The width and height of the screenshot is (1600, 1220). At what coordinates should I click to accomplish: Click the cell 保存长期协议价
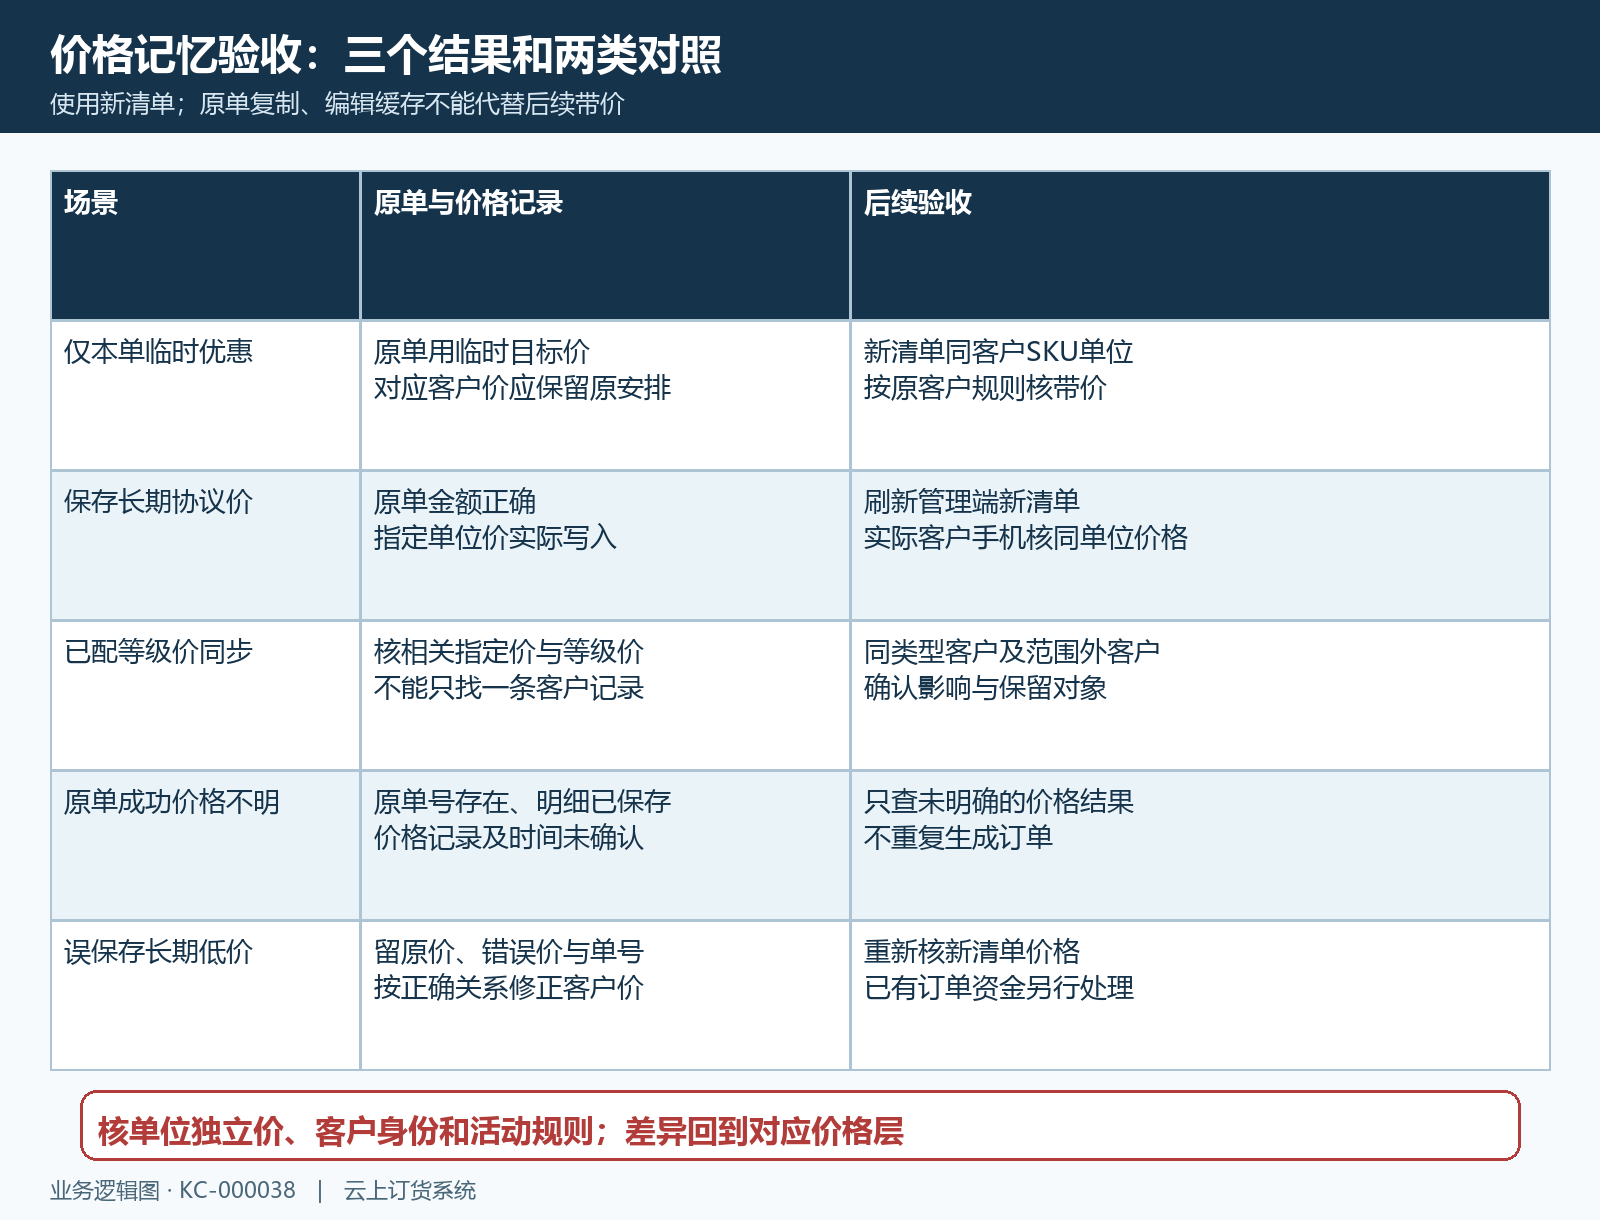[x=205, y=546]
